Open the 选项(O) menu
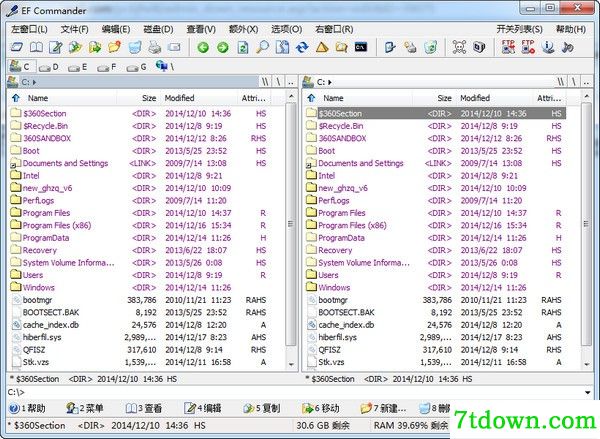600x439 pixels. point(287,29)
